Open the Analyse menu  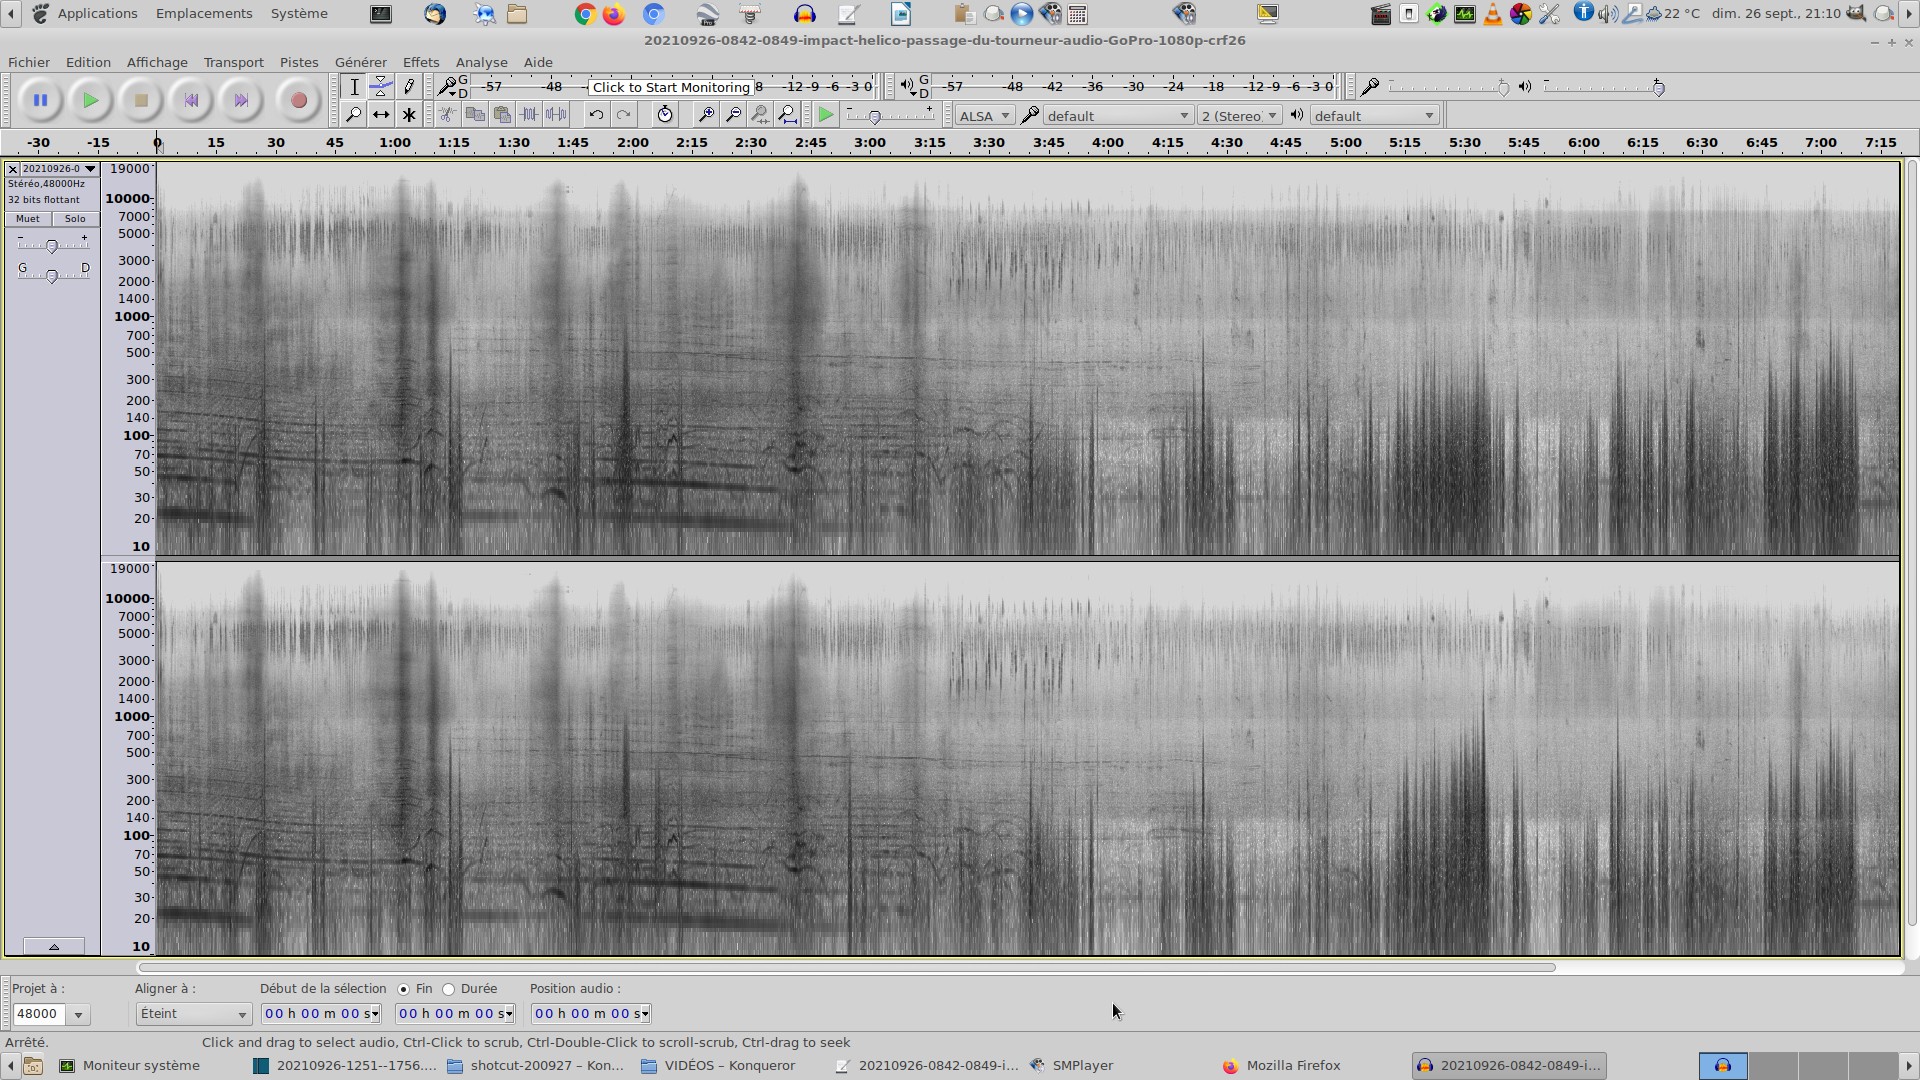481,62
